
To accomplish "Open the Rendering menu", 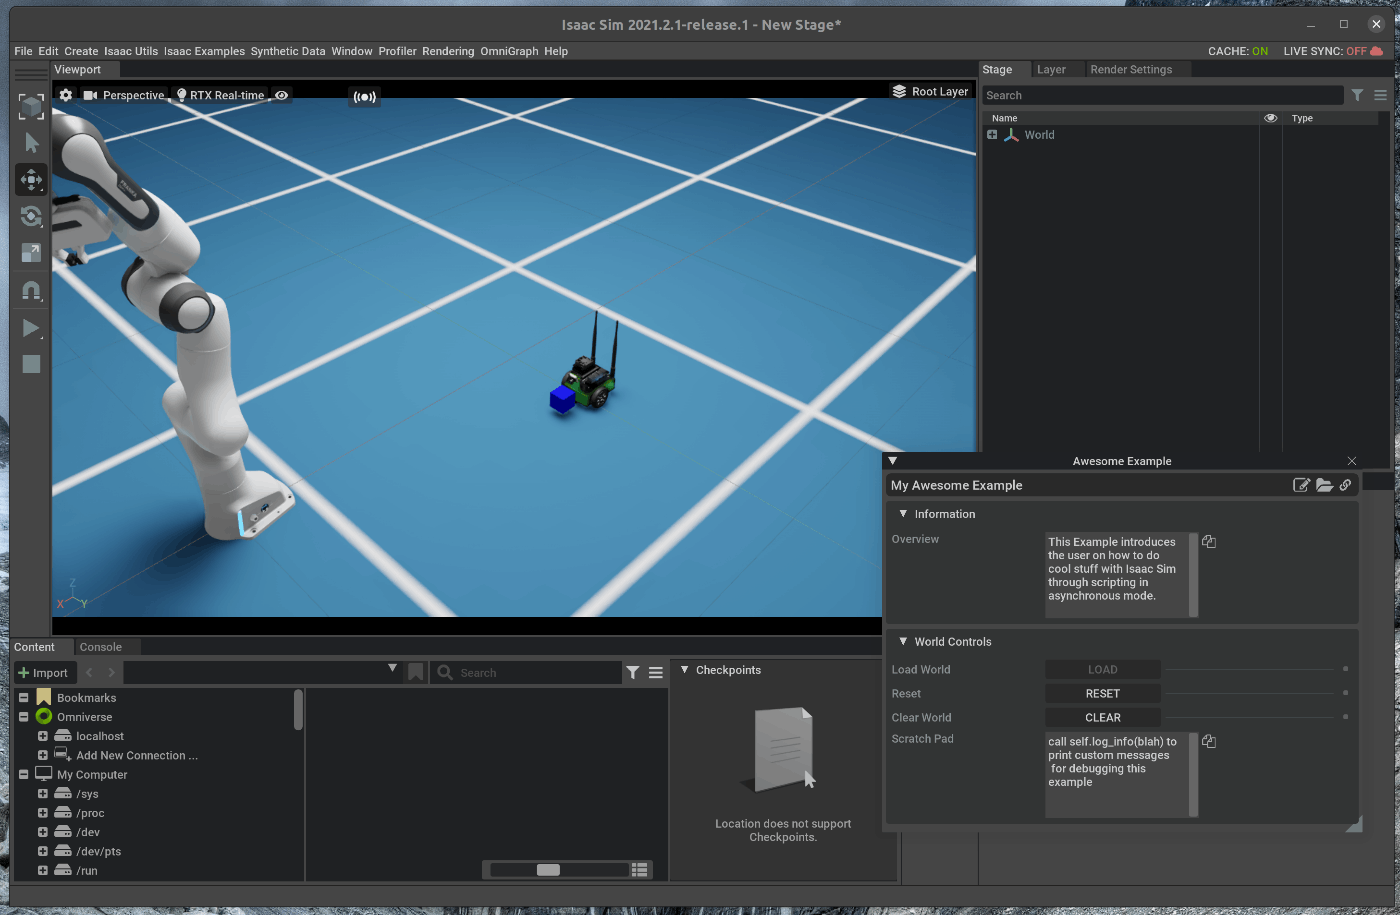I will 448,51.
